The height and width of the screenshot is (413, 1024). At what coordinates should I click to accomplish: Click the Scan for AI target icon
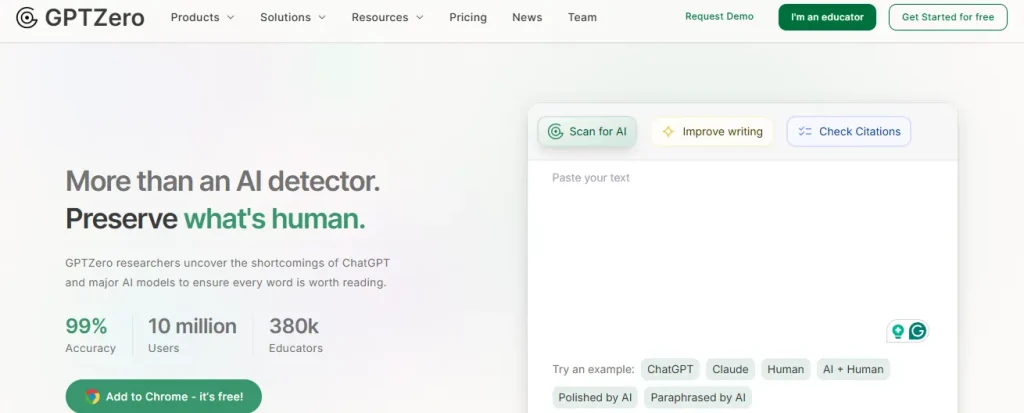tap(556, 132)
